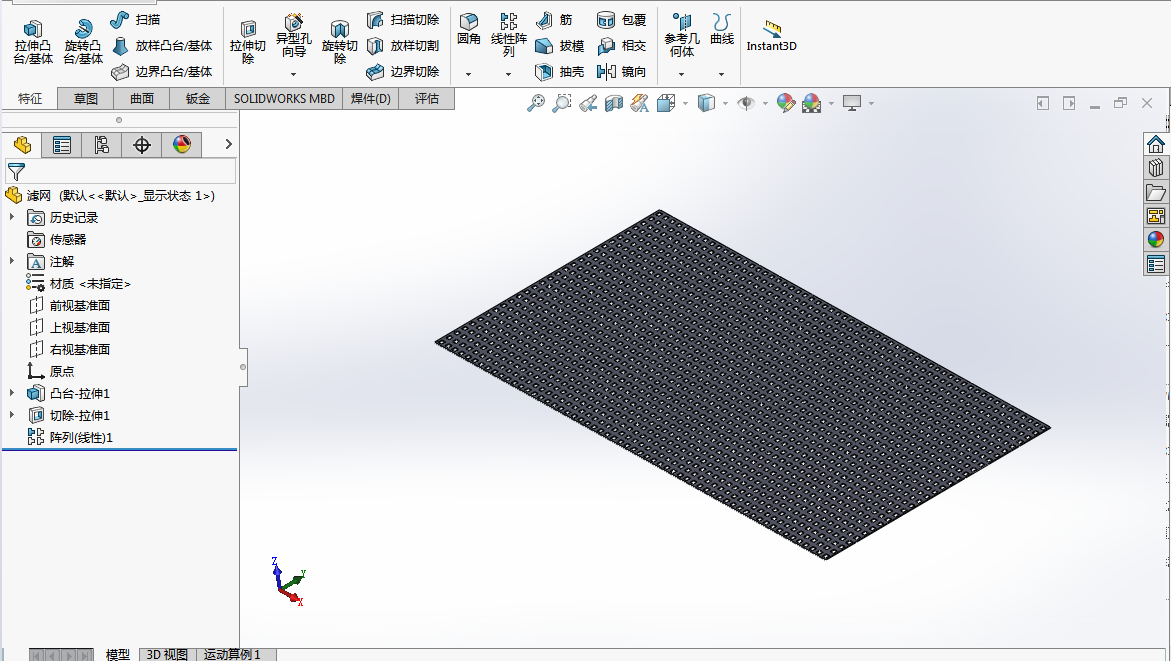
Task: Choose the Lofted Cut (放样切割) tool
Action: pos(403,46)
